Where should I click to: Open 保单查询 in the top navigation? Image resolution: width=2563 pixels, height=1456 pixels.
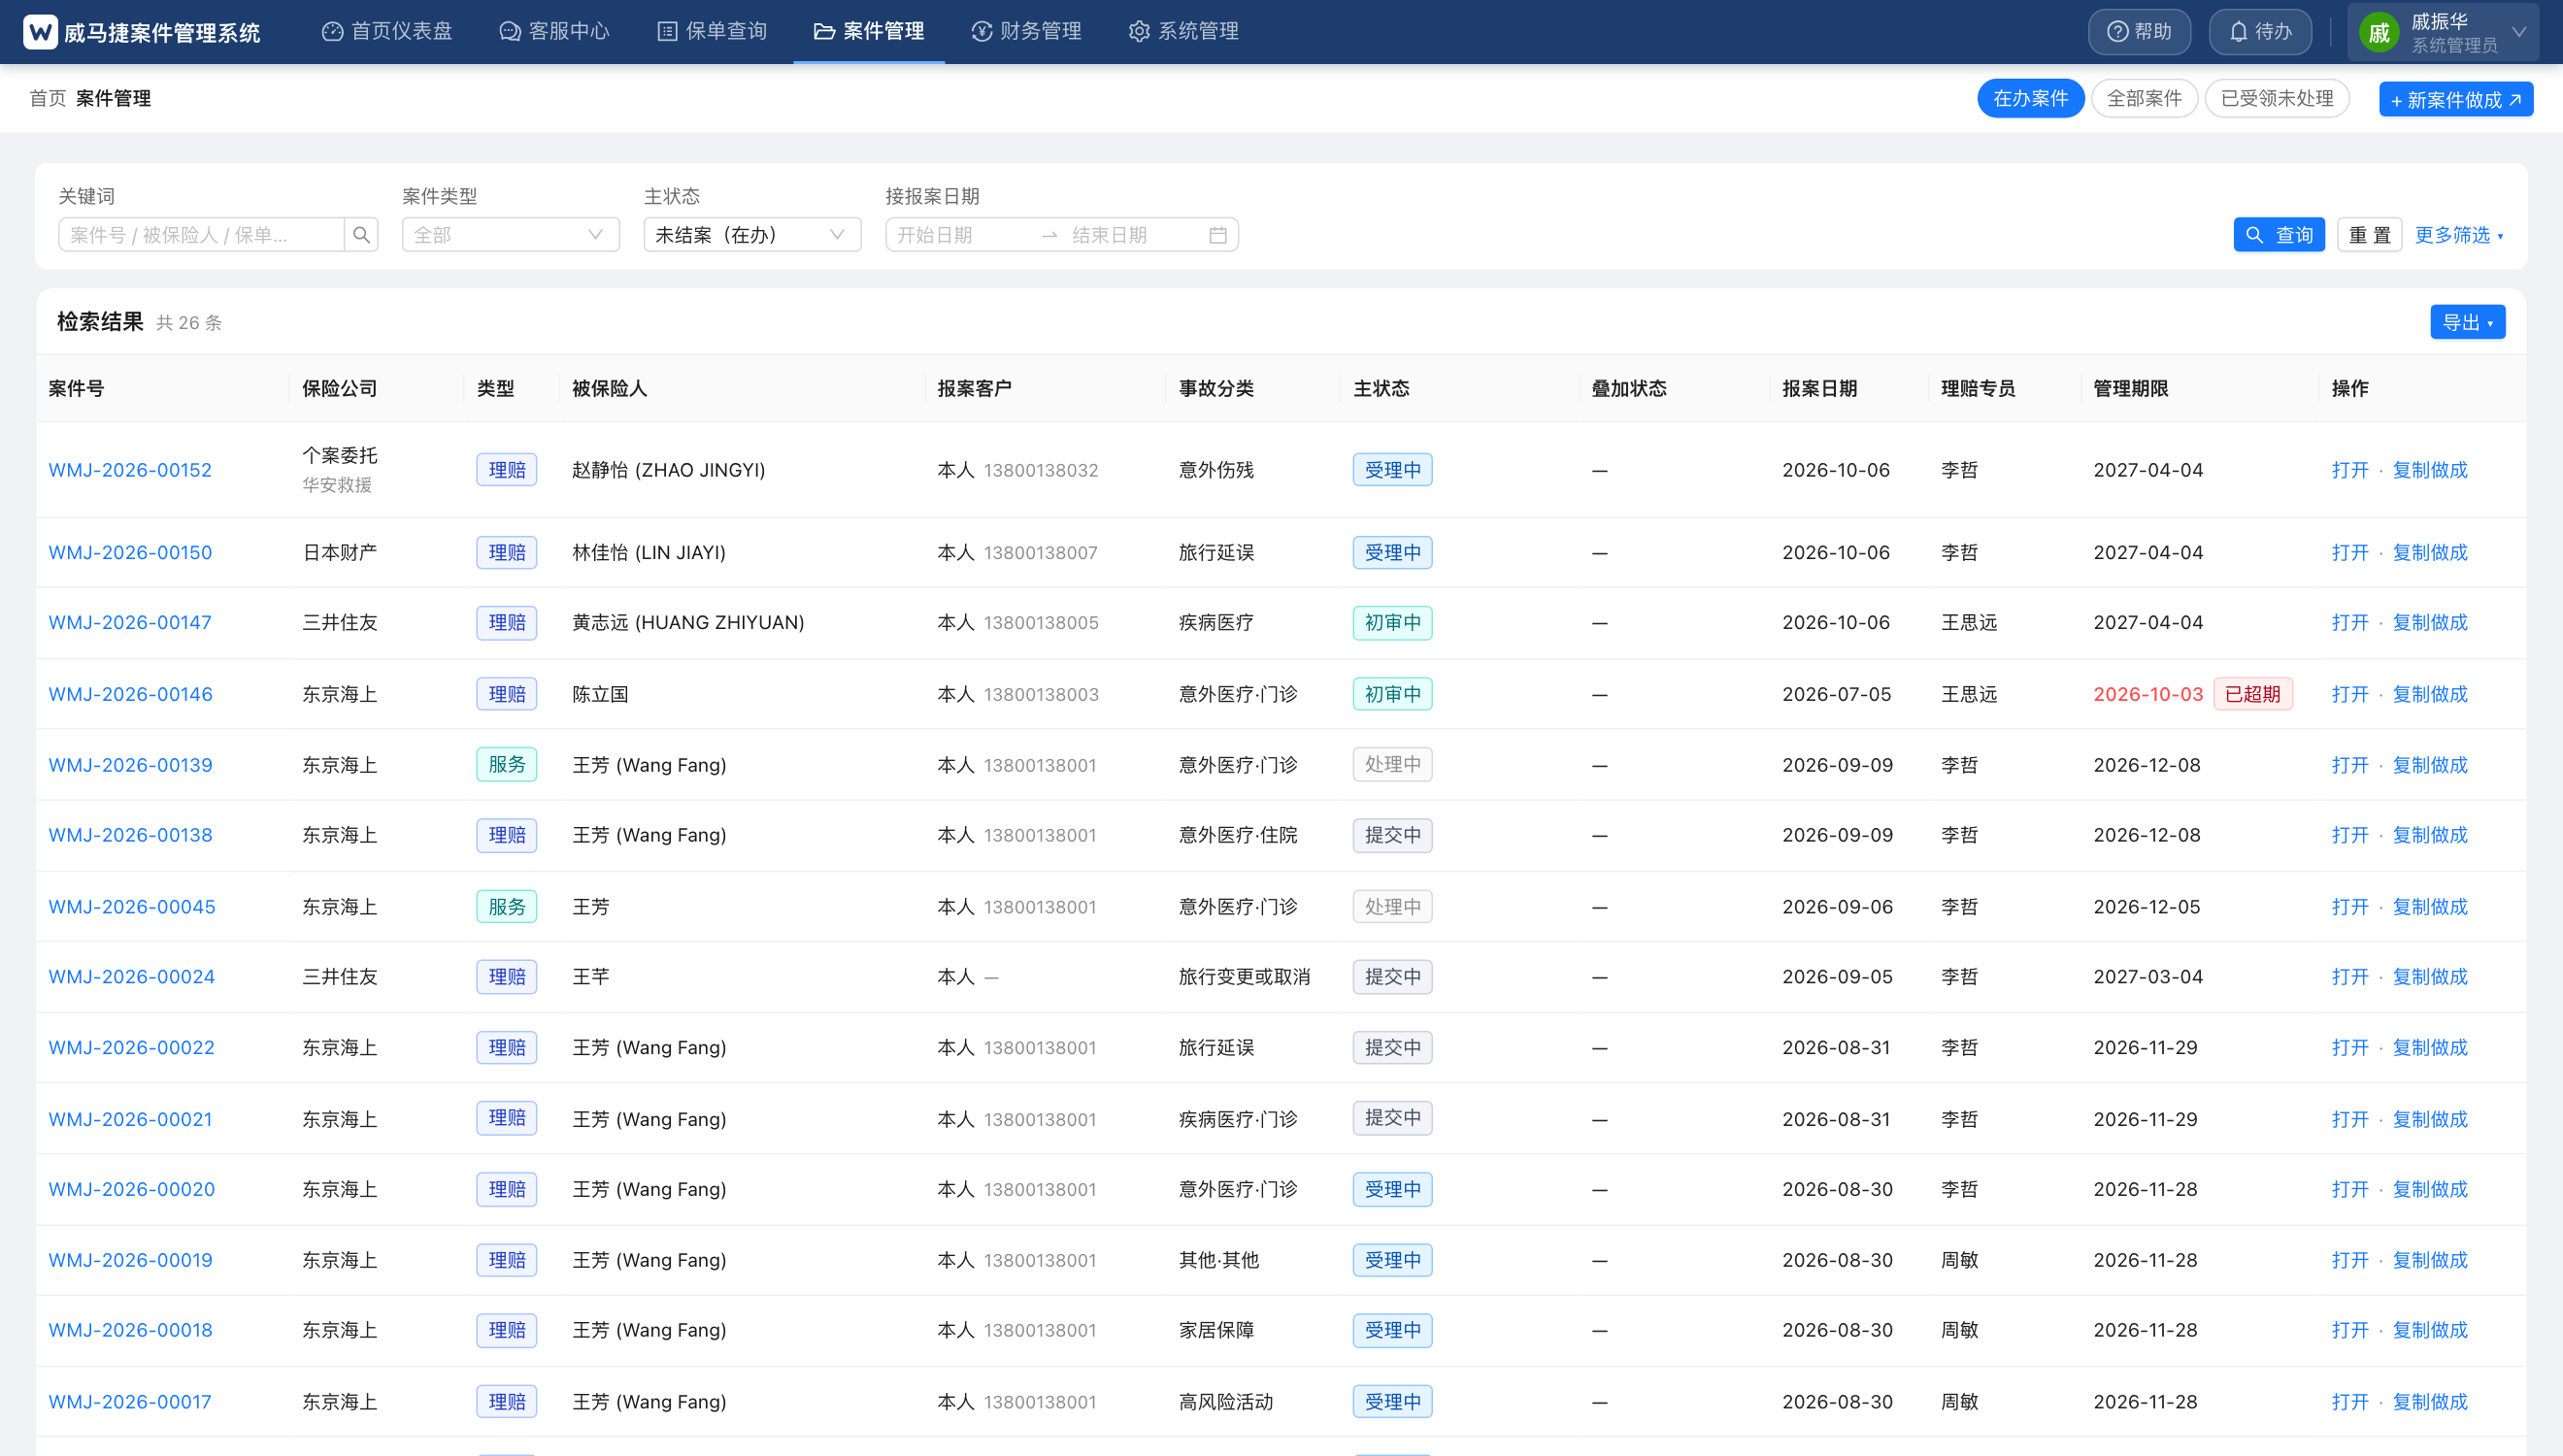click(x=712, y=32)
